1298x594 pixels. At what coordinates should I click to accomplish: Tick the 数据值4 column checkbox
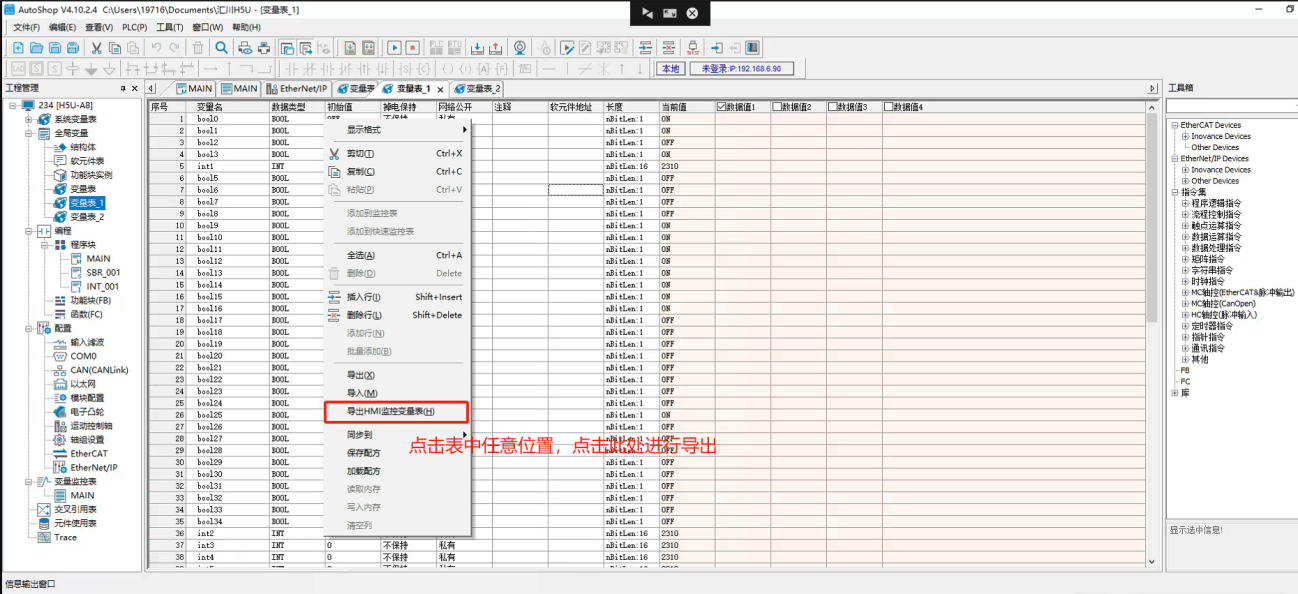click(888, 107)
